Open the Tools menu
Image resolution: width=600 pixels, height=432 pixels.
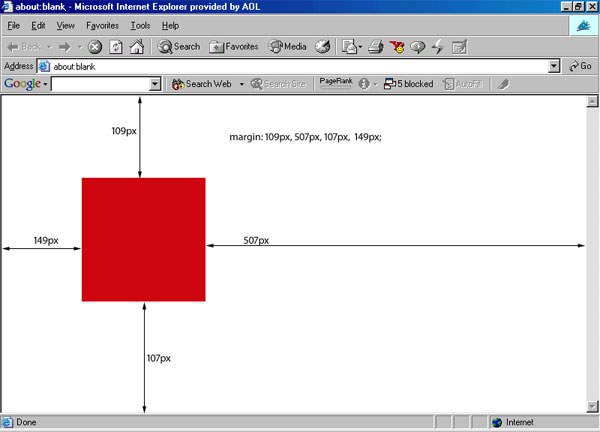[141, 25]
